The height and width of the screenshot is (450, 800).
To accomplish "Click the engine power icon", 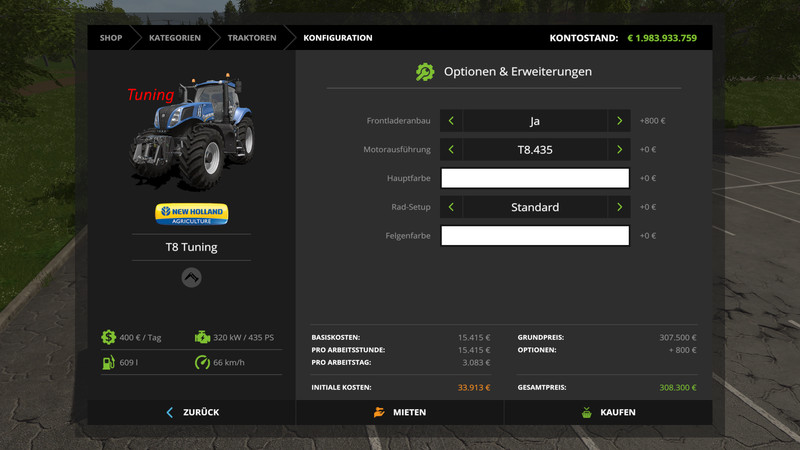I will (x=203, y=337).
